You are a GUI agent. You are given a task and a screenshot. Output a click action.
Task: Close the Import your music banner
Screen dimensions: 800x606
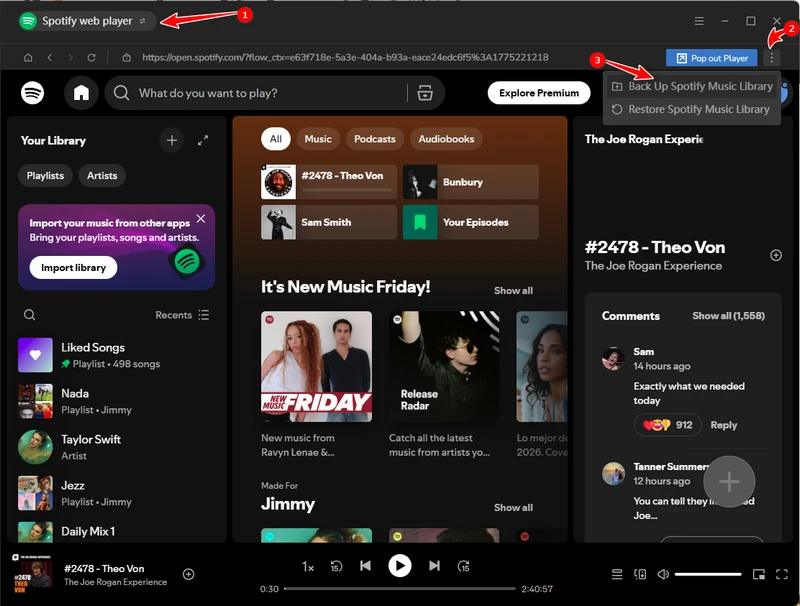(x=201, y=219)
